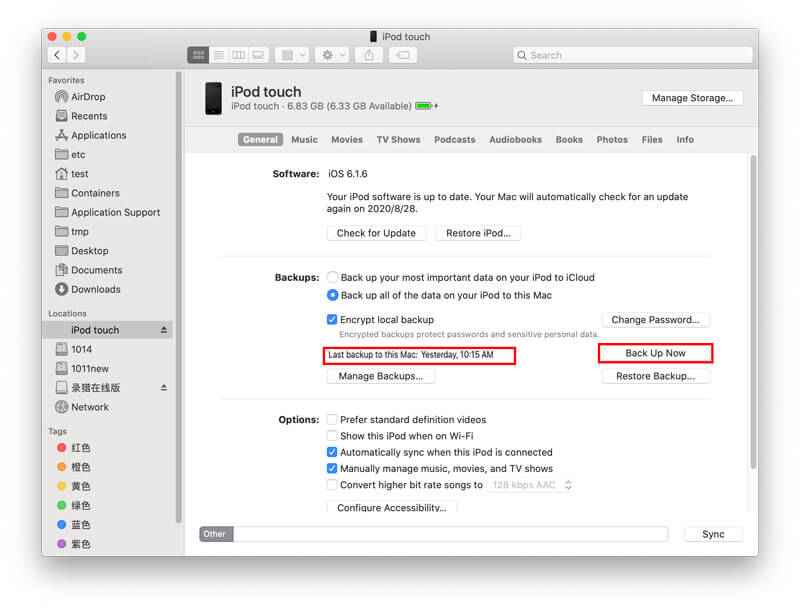Click Back Up Now
Image resolution: width=800 pixels, height=611 pixels.
coord(655,353)
